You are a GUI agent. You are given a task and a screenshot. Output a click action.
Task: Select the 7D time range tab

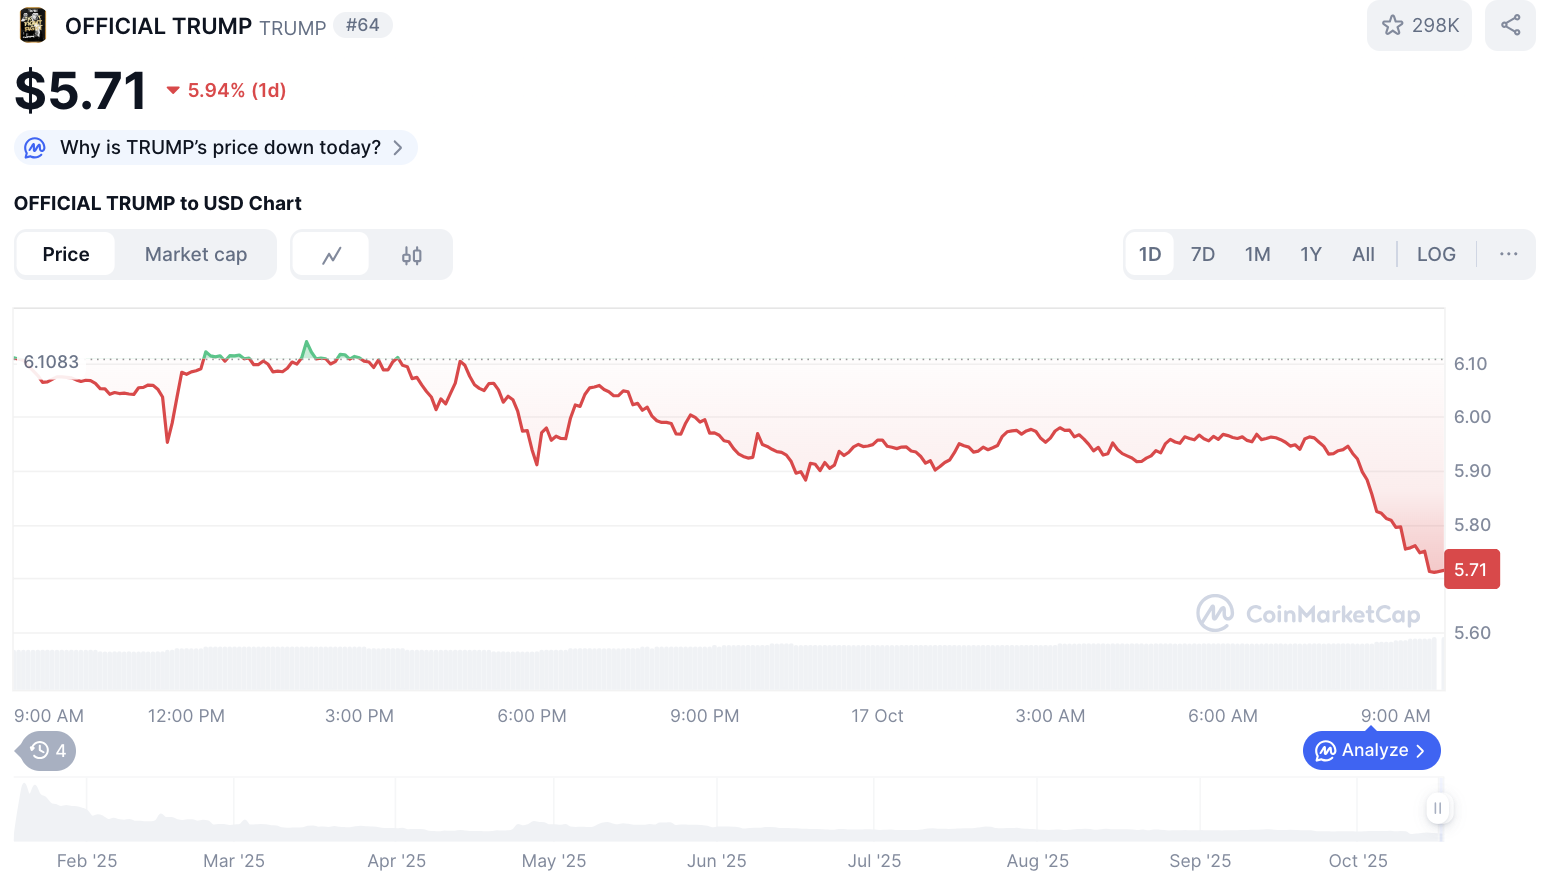coord(1202,254)
